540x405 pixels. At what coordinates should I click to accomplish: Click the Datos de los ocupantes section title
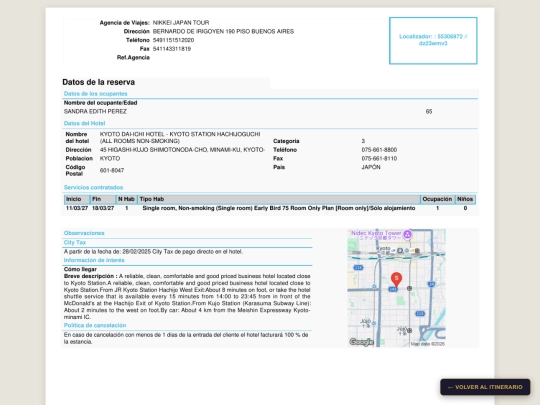click(x=95, y=94)
